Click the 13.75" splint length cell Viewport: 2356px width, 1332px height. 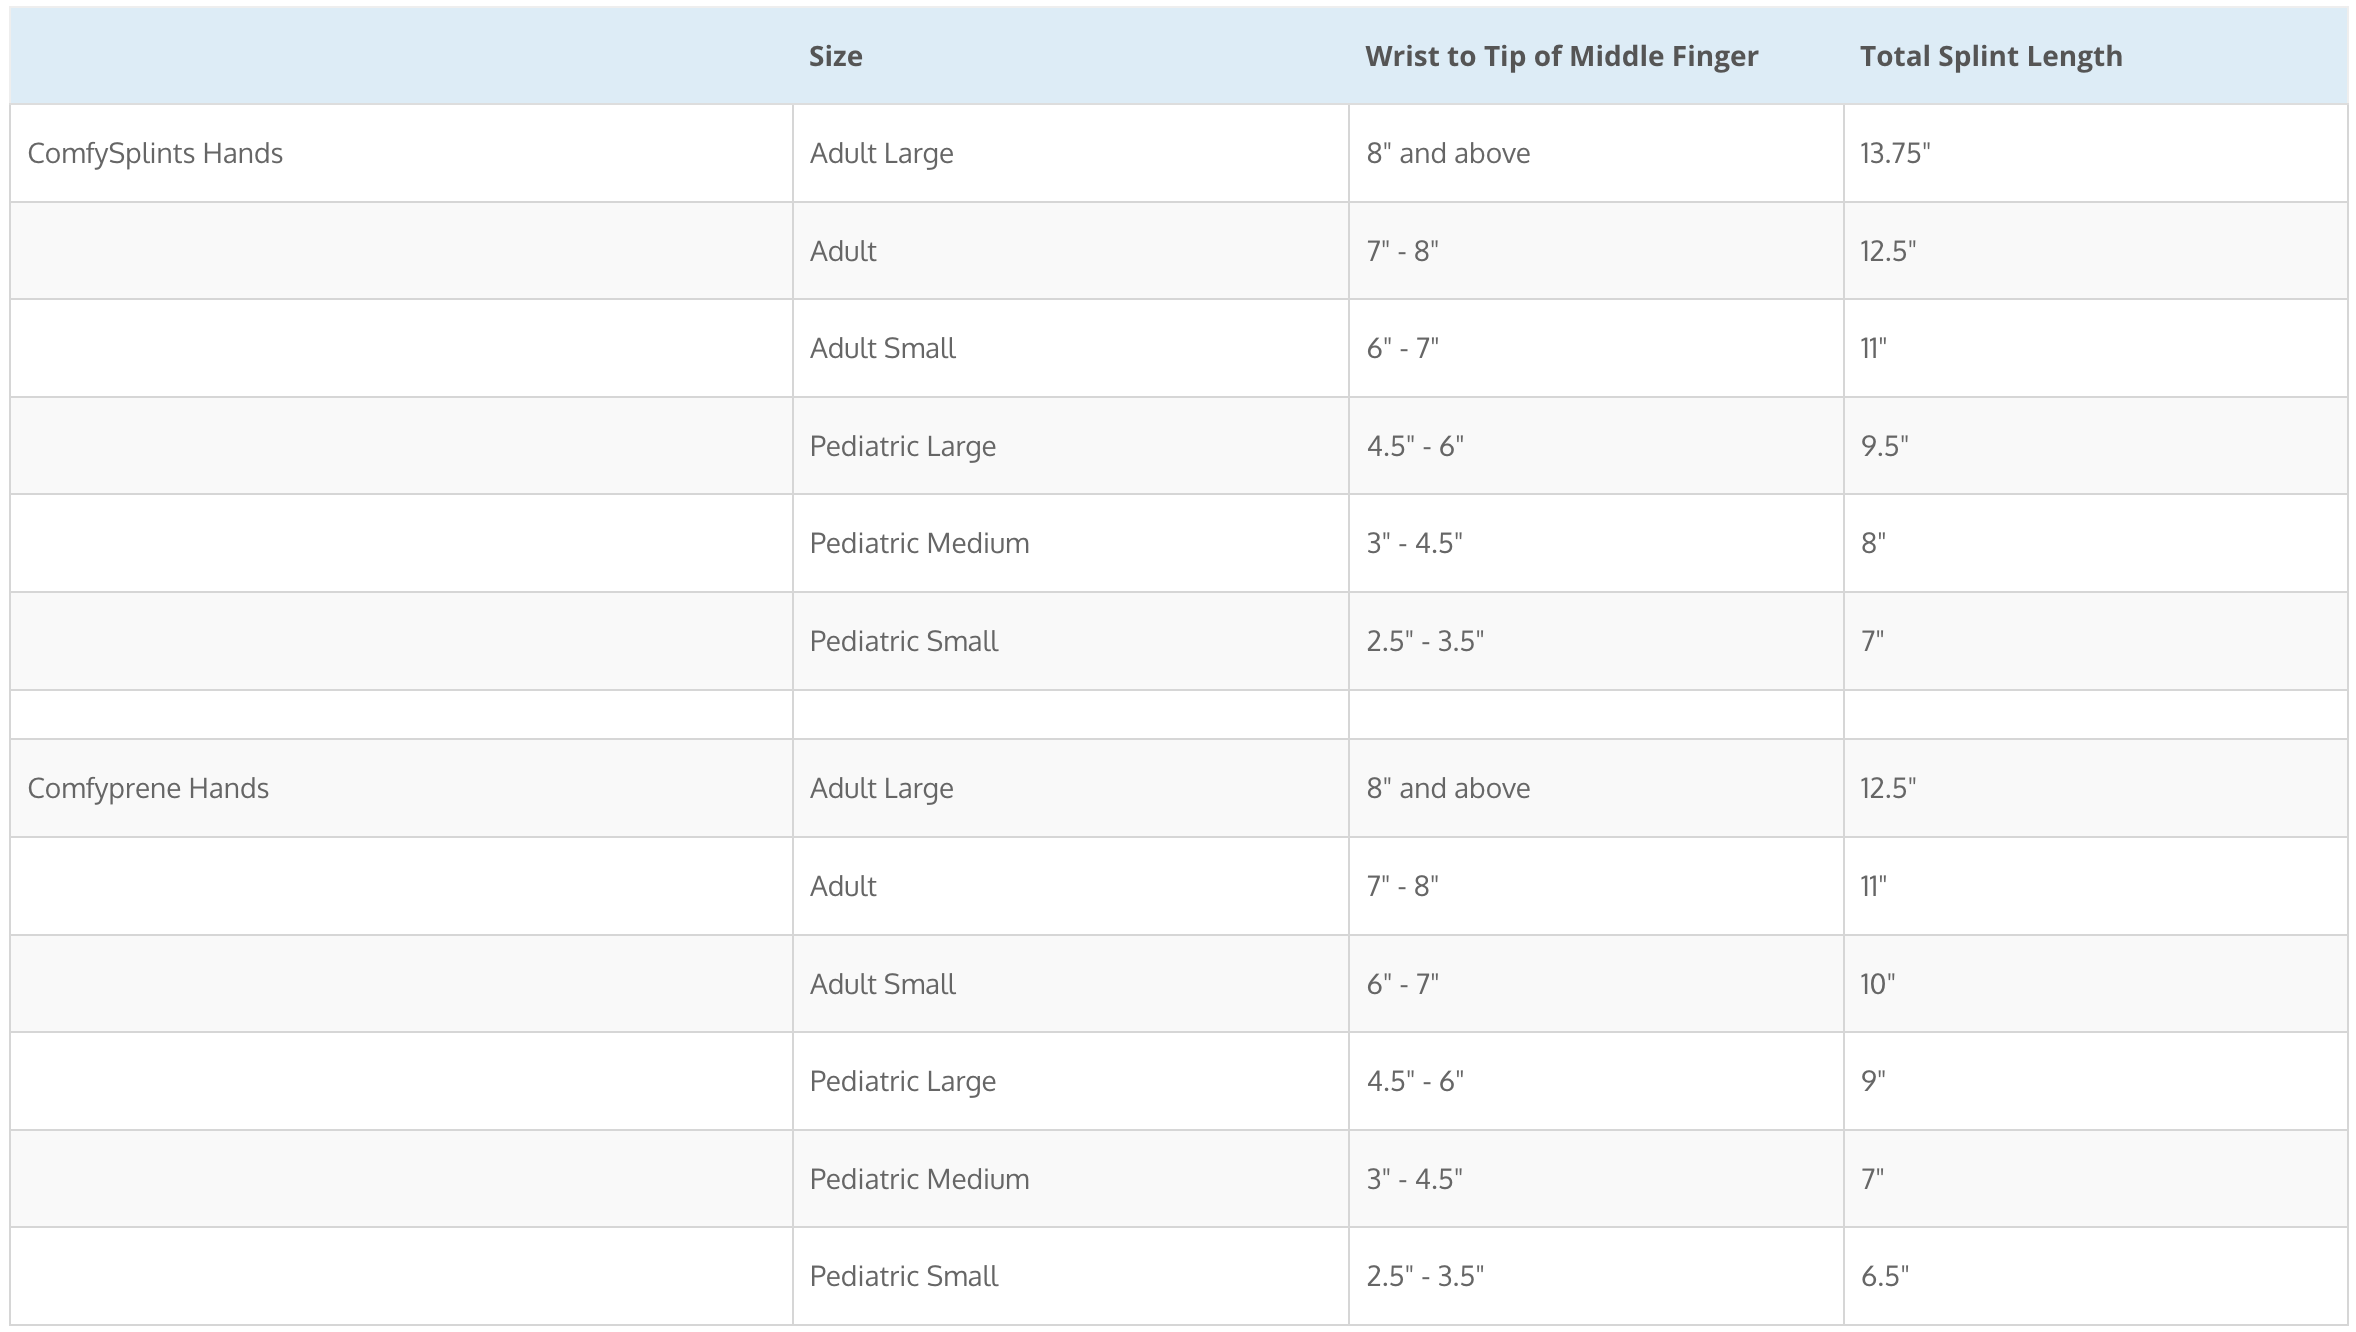coord(2095,153)
